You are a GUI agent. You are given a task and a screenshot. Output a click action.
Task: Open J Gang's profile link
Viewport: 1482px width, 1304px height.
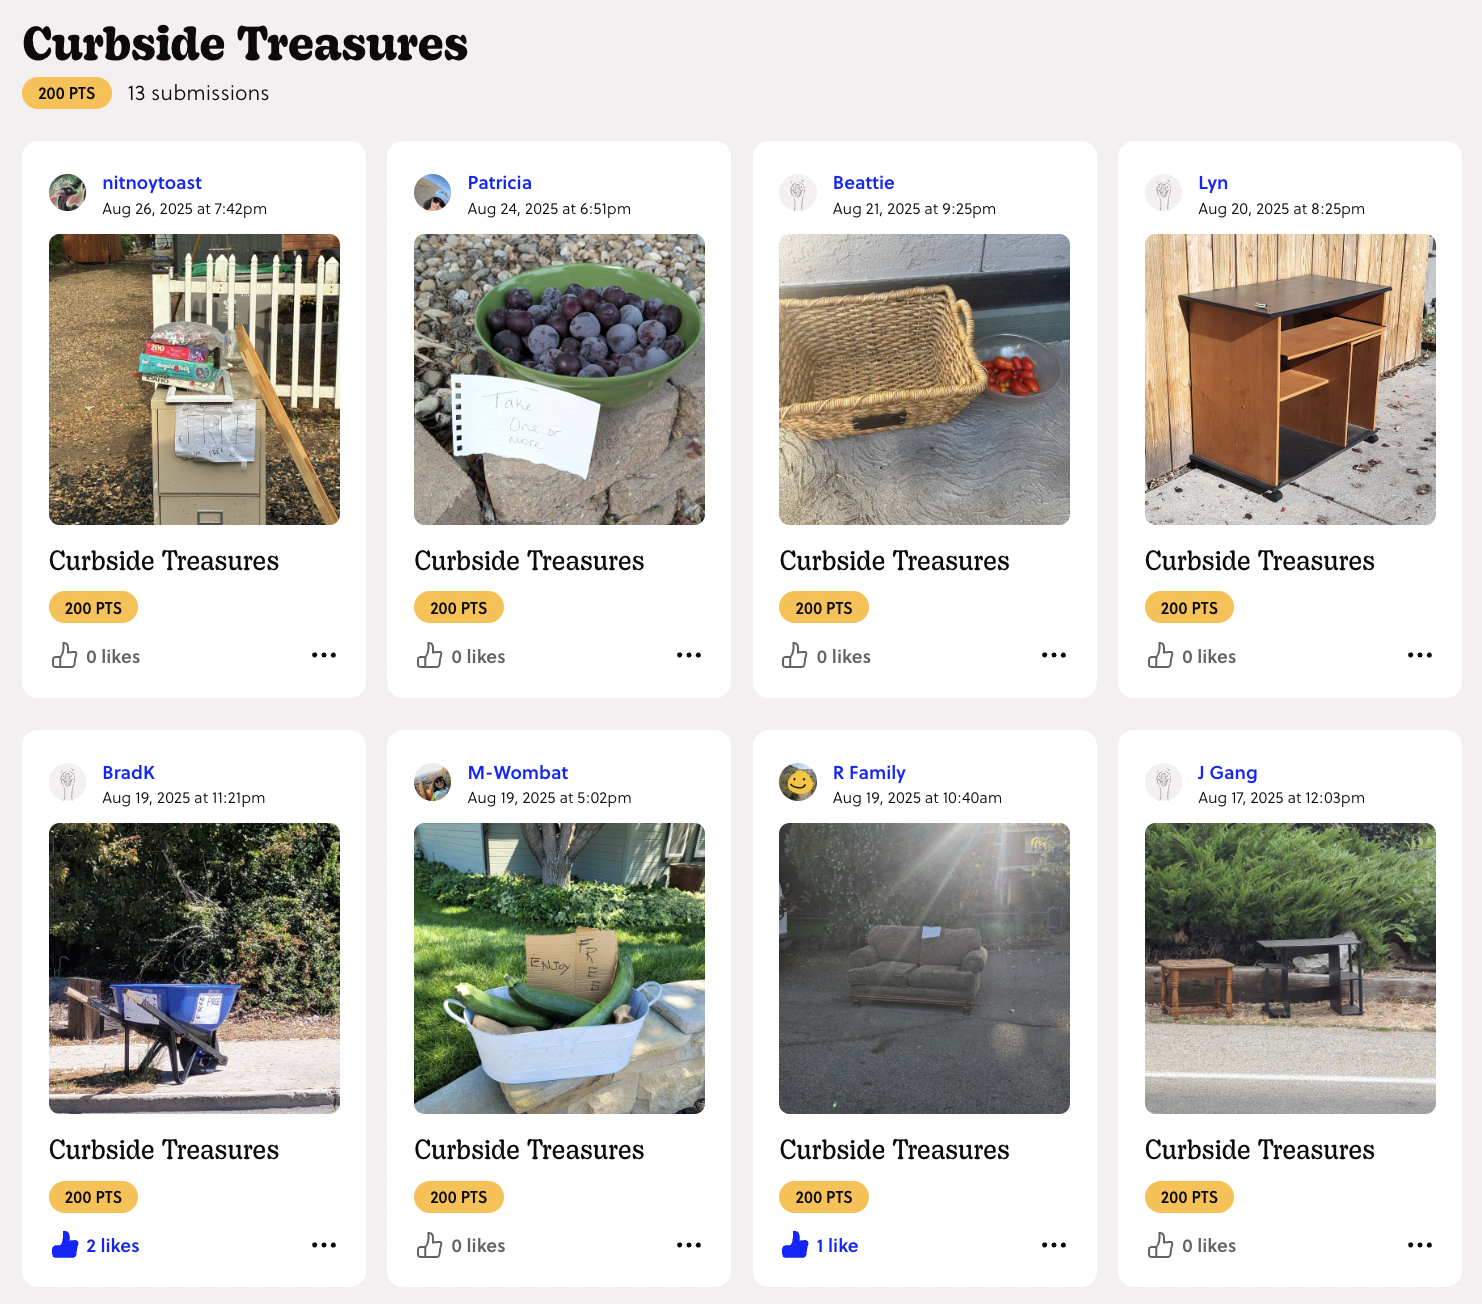tap(1228, 773)
